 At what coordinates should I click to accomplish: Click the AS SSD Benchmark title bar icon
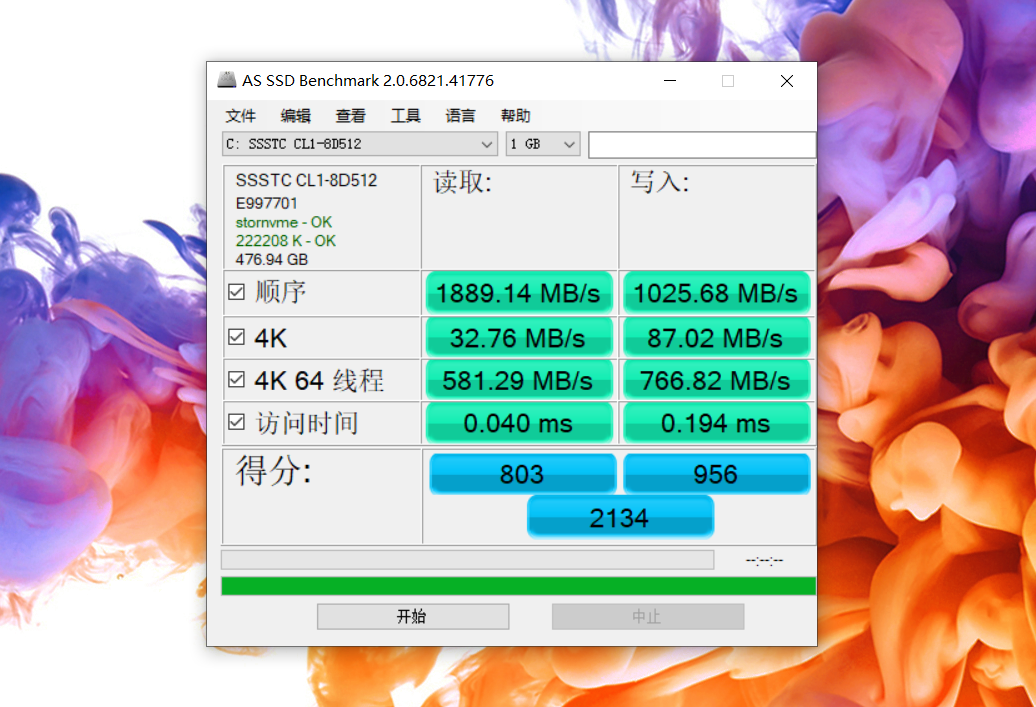[225, 80]
